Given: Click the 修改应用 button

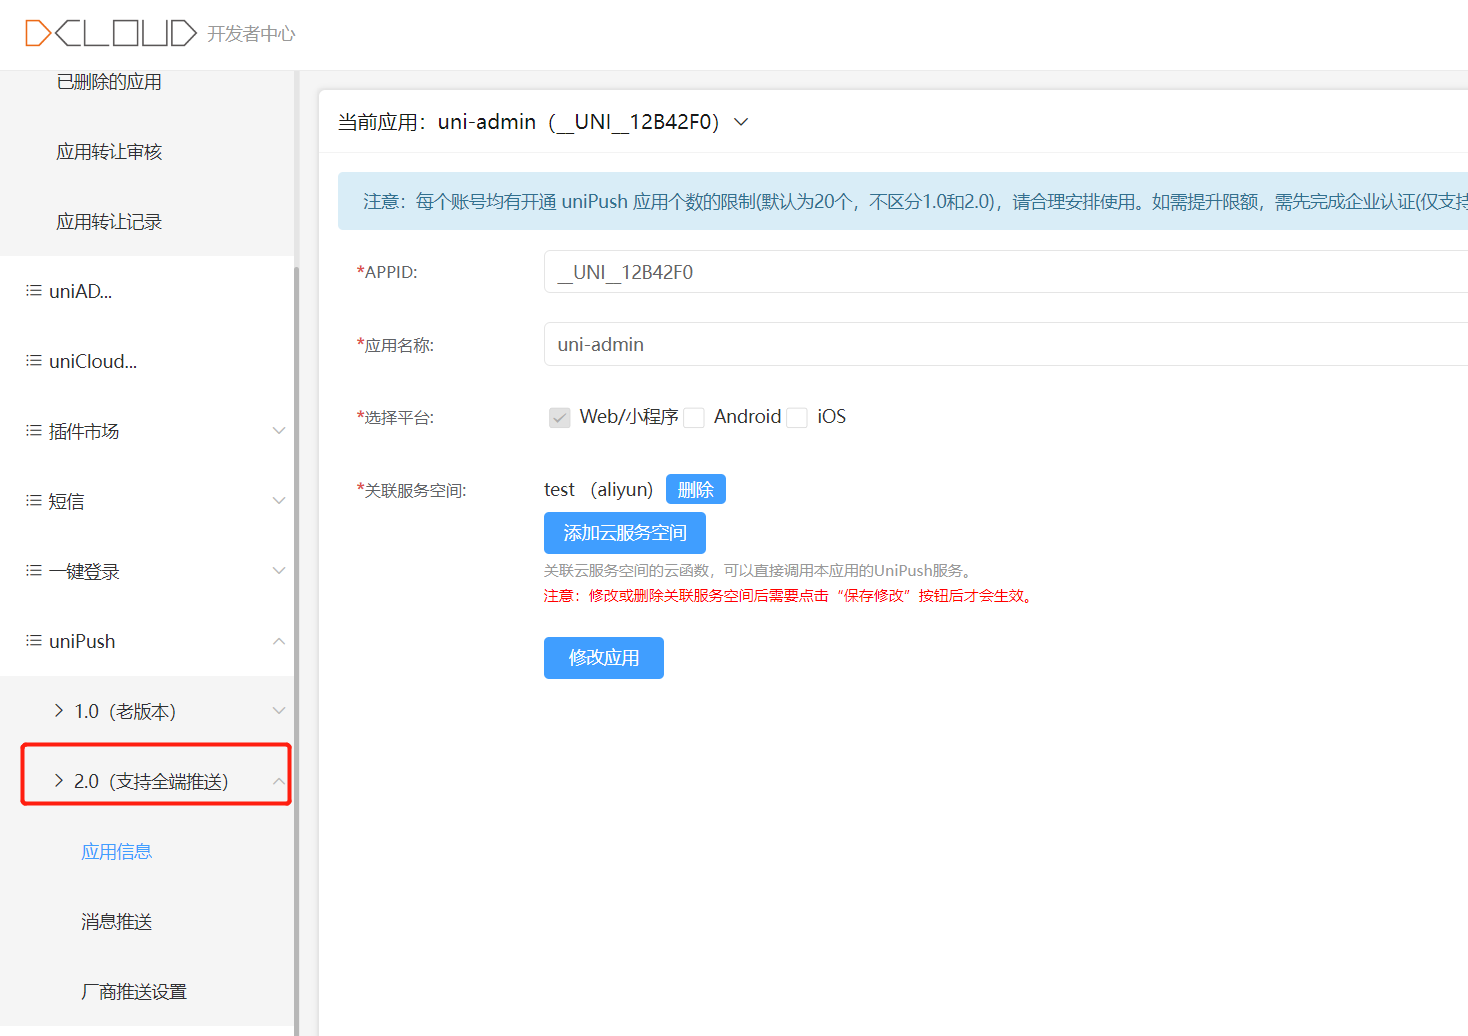Looking at the screenshot, I should pos(604,658).
